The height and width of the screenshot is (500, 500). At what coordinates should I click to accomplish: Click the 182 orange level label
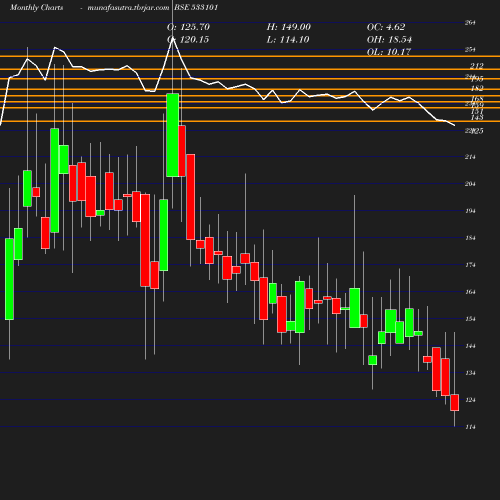click(477, 88)
